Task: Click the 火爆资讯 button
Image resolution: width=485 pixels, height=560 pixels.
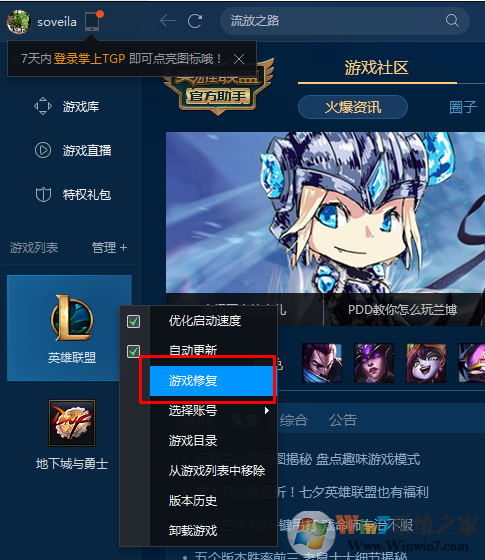Action: [353, 107]
